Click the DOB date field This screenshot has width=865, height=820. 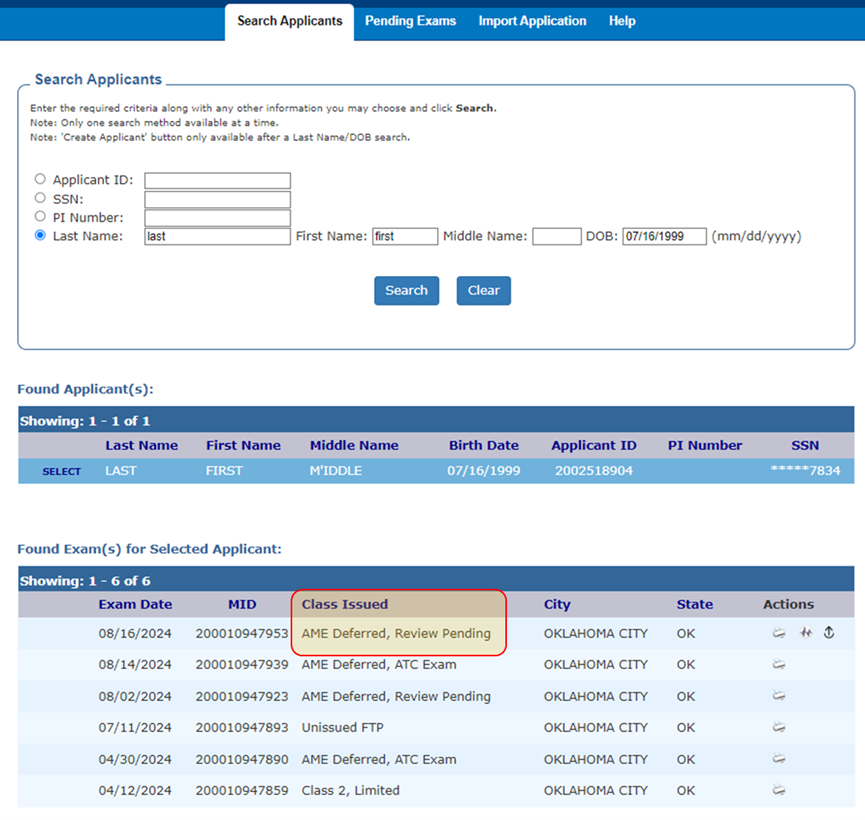664,236
